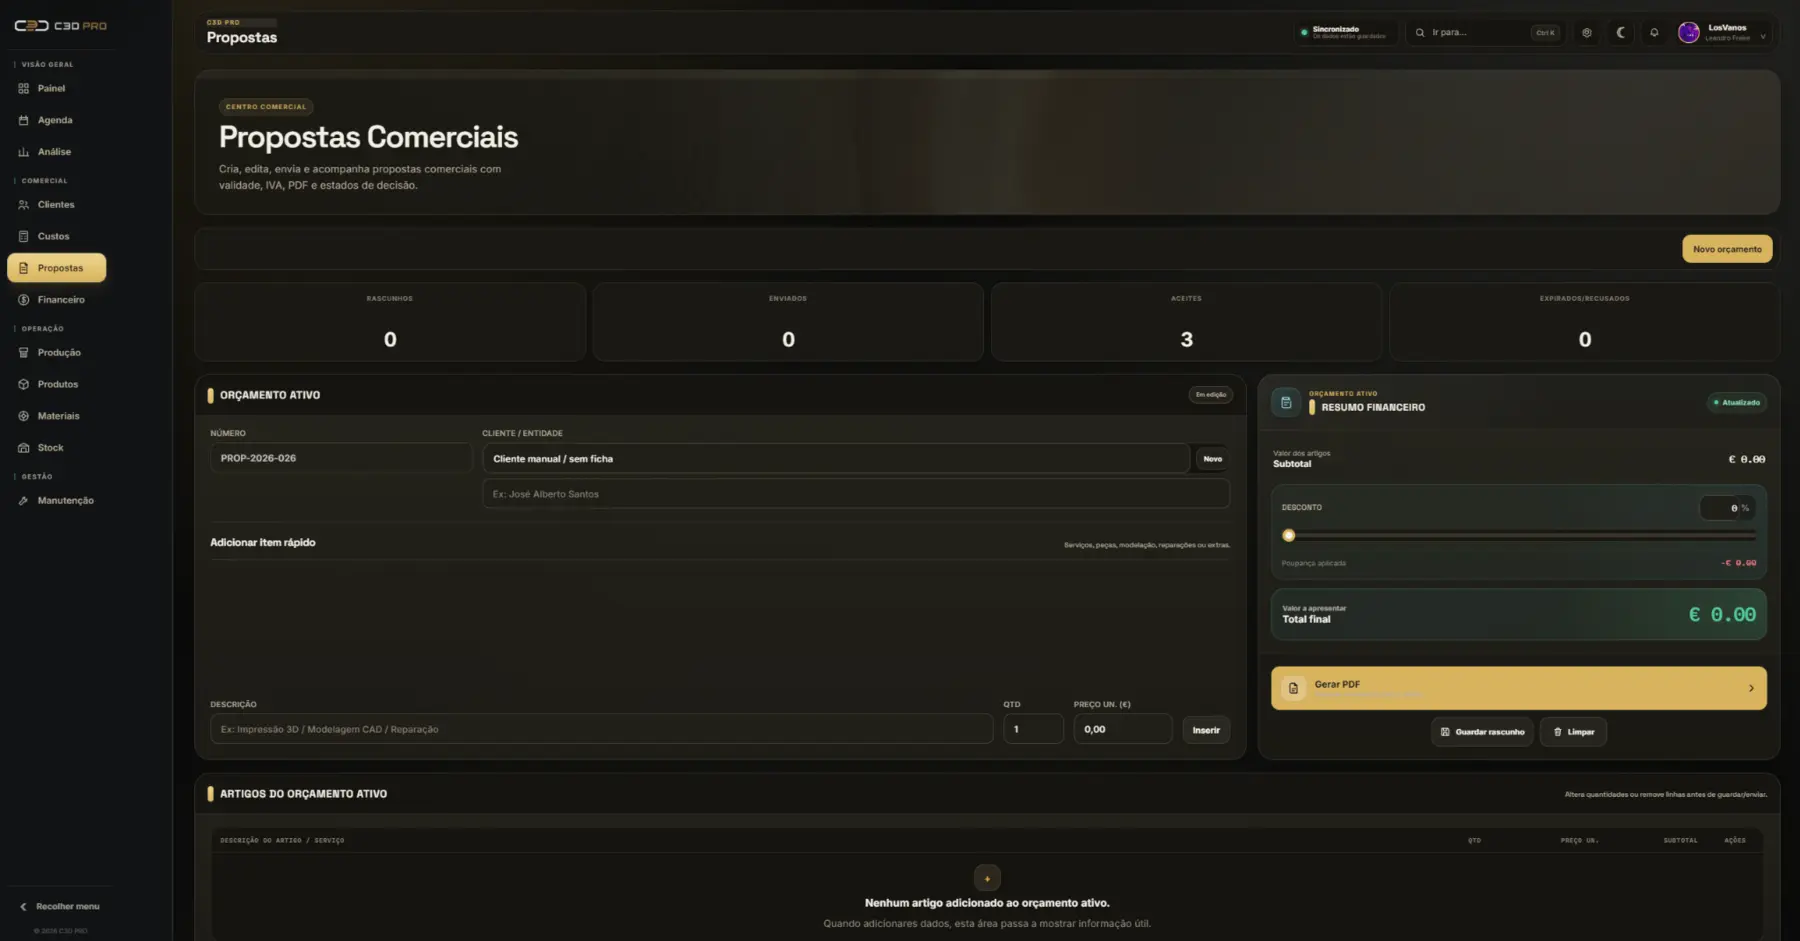Click the Sincronizado status indicator
This screenshot has height=941, width=1800.
[x=1345, y=33]
